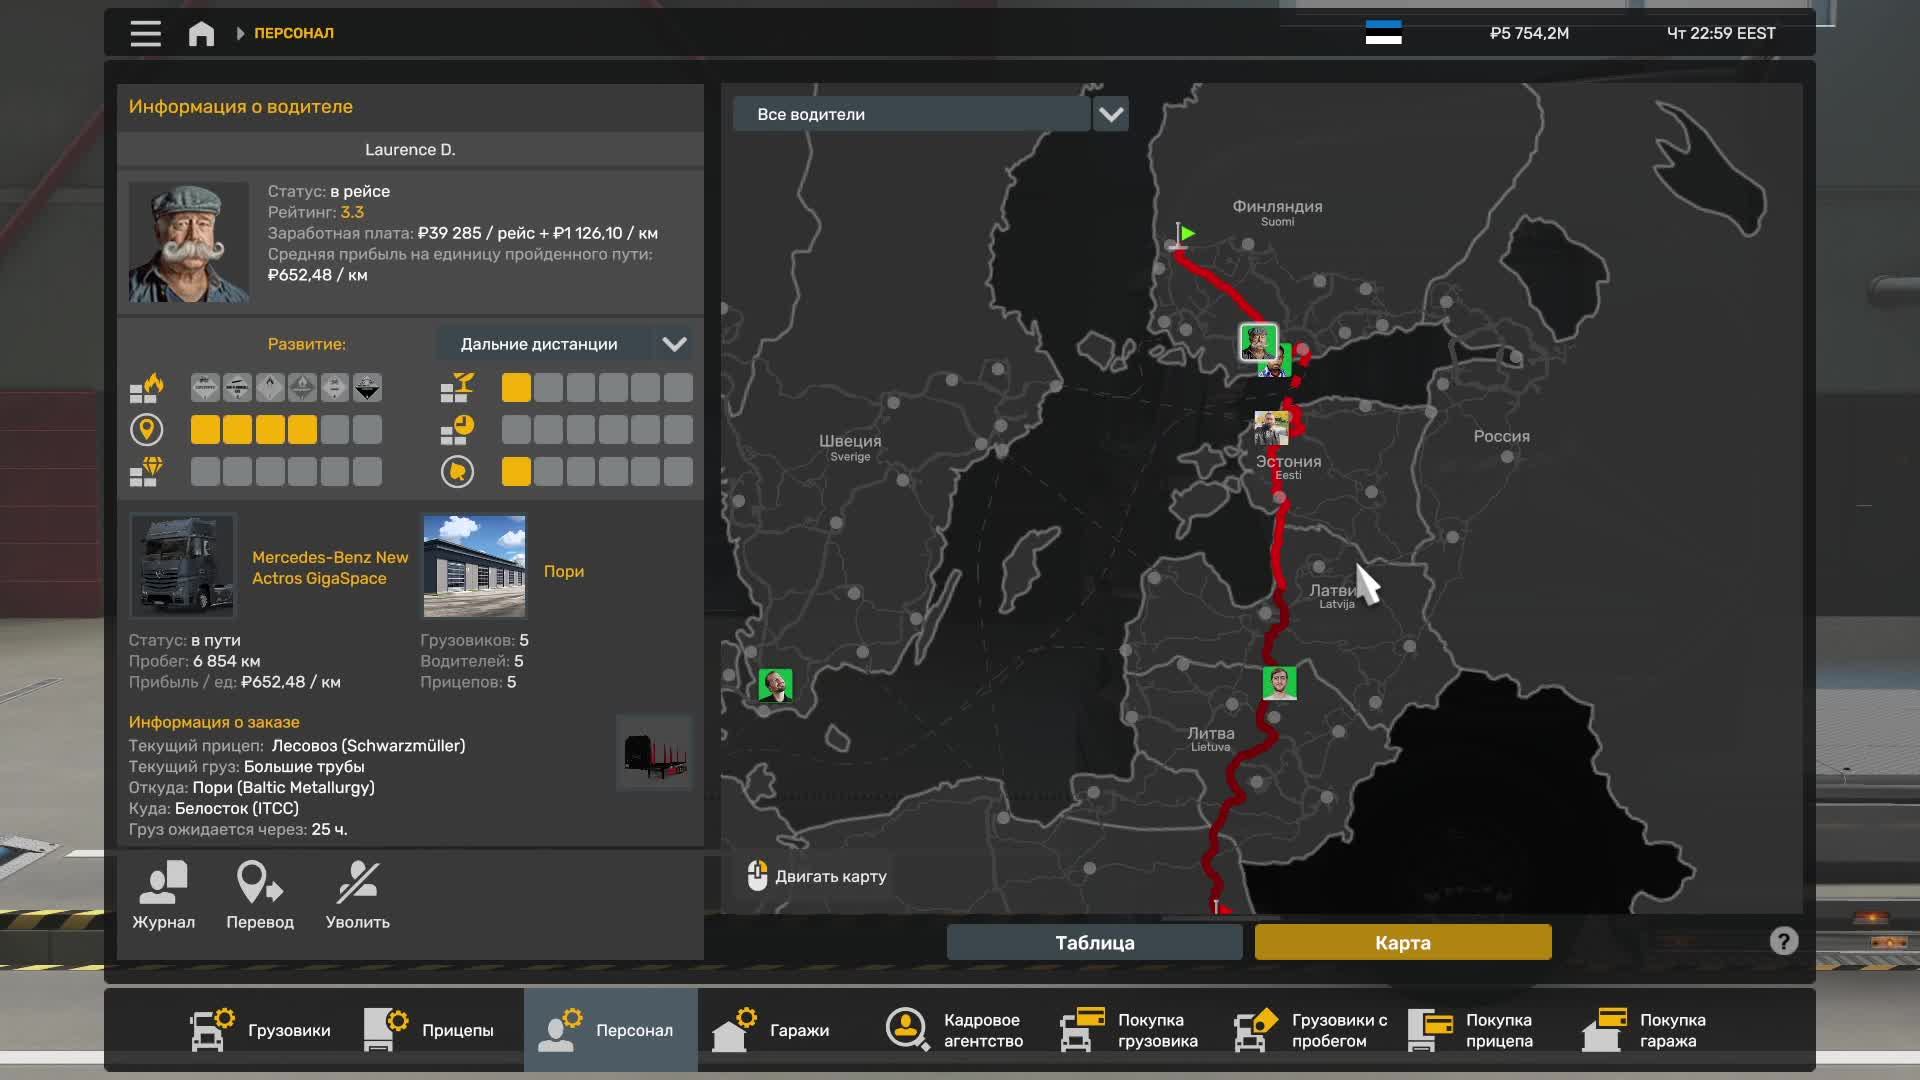This screenshot has height=1080, width=1920.
Task: Click the long distance skill pin icon
Action: click(147, 430)
